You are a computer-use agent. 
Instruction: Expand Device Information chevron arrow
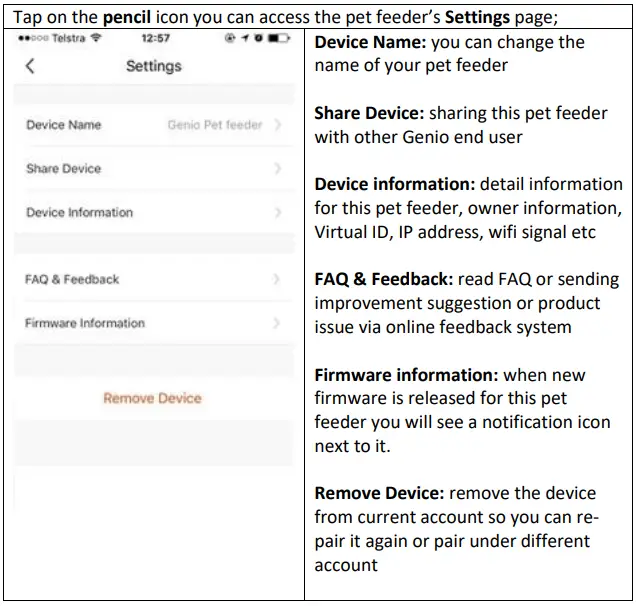277,213
